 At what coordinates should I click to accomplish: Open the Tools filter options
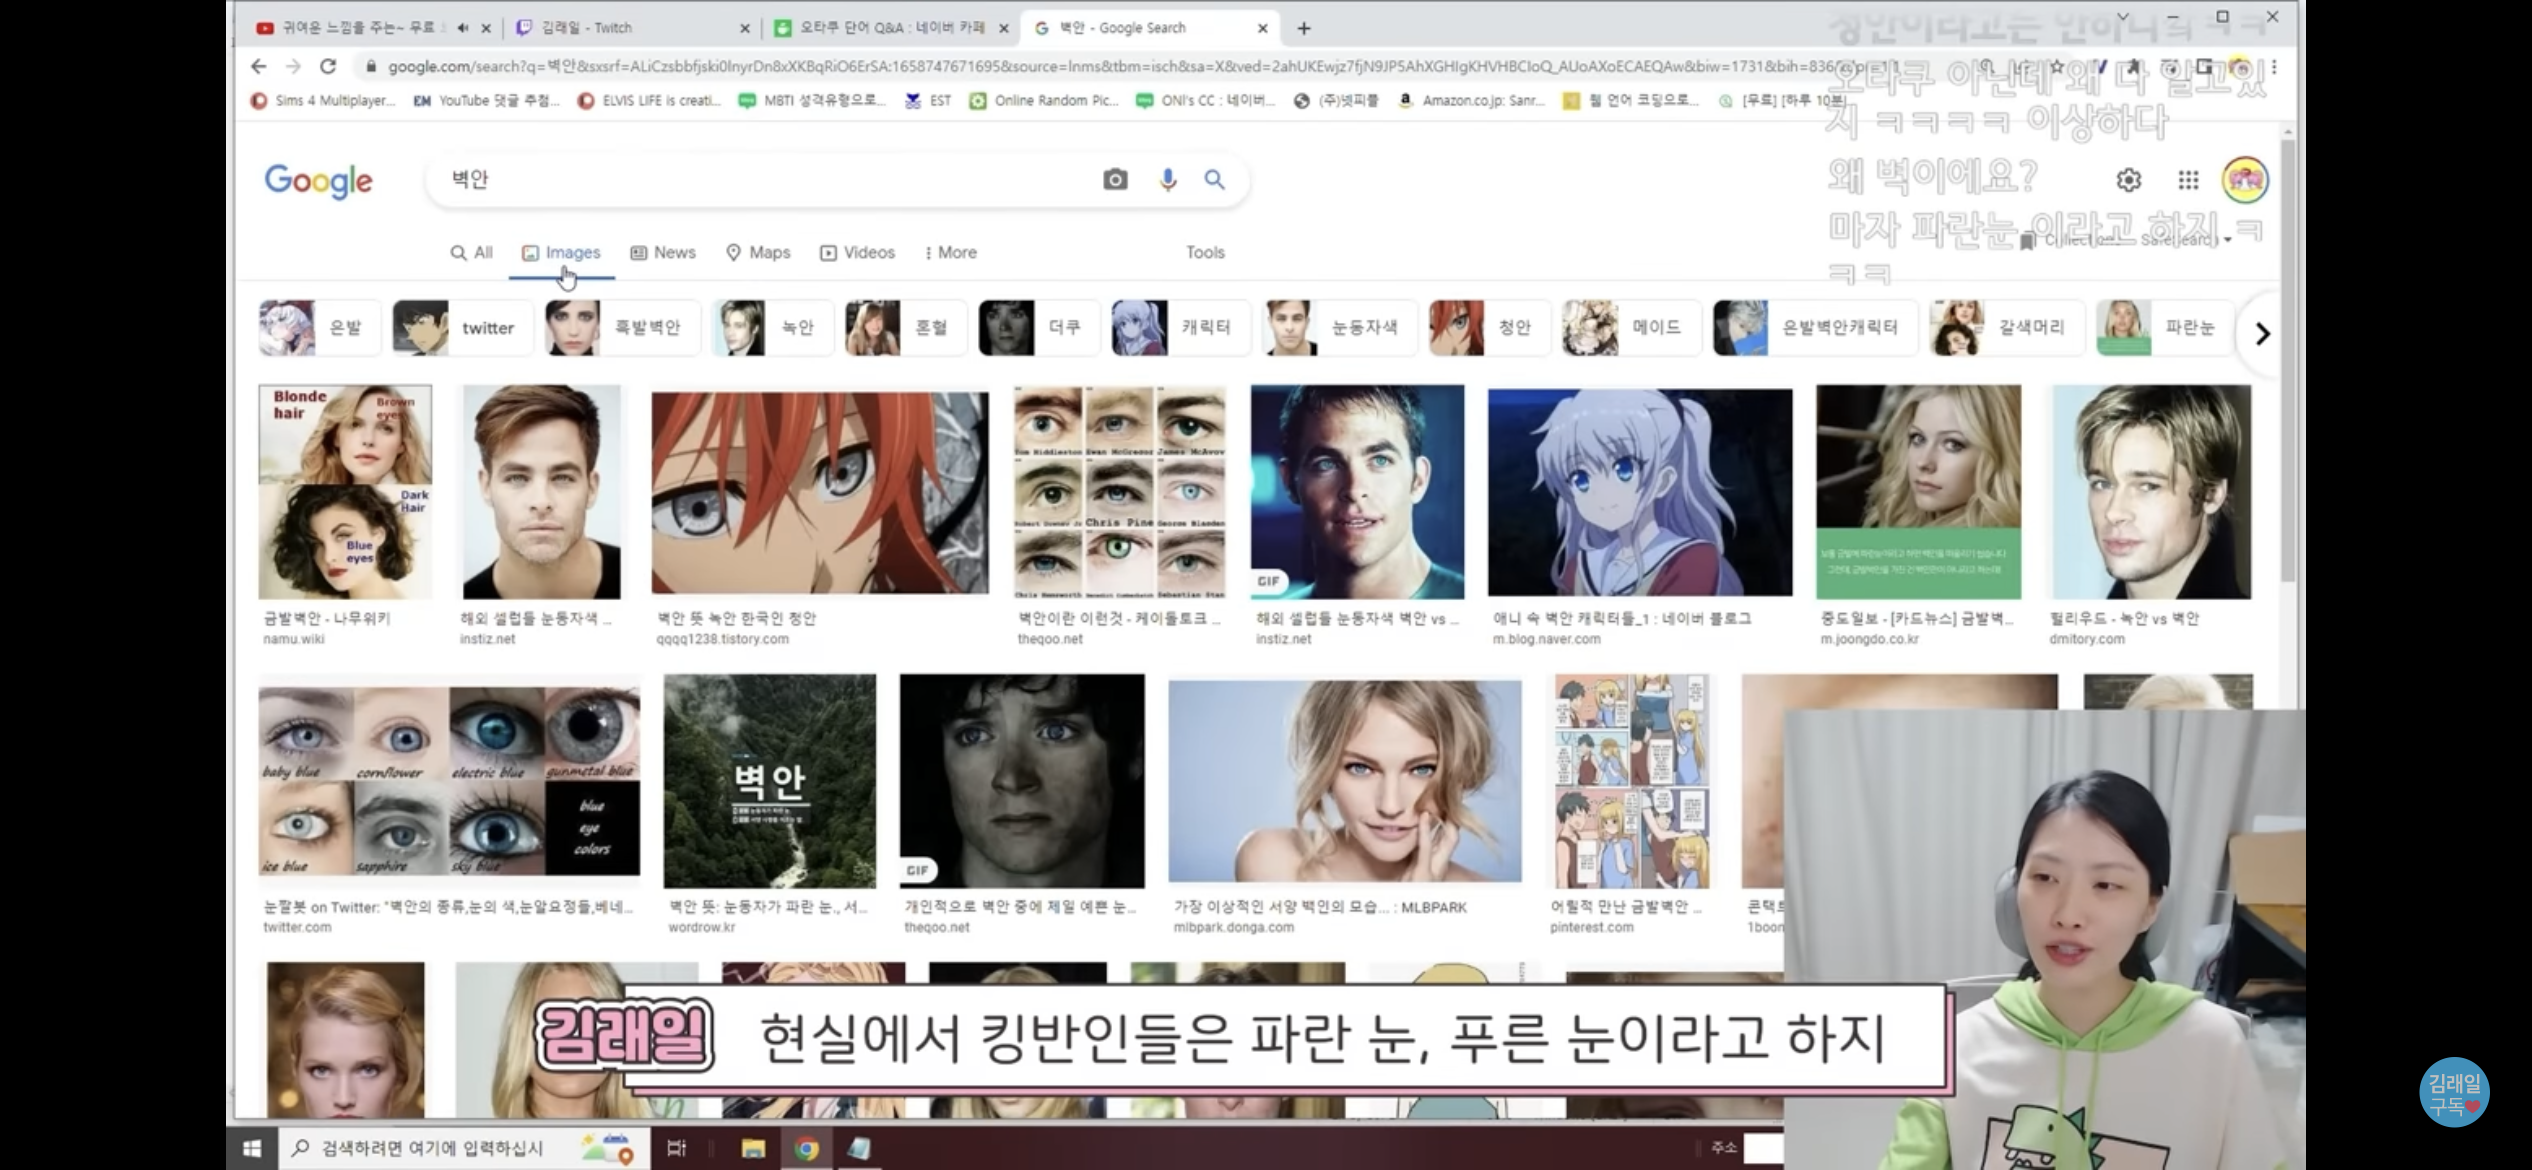1205,253
